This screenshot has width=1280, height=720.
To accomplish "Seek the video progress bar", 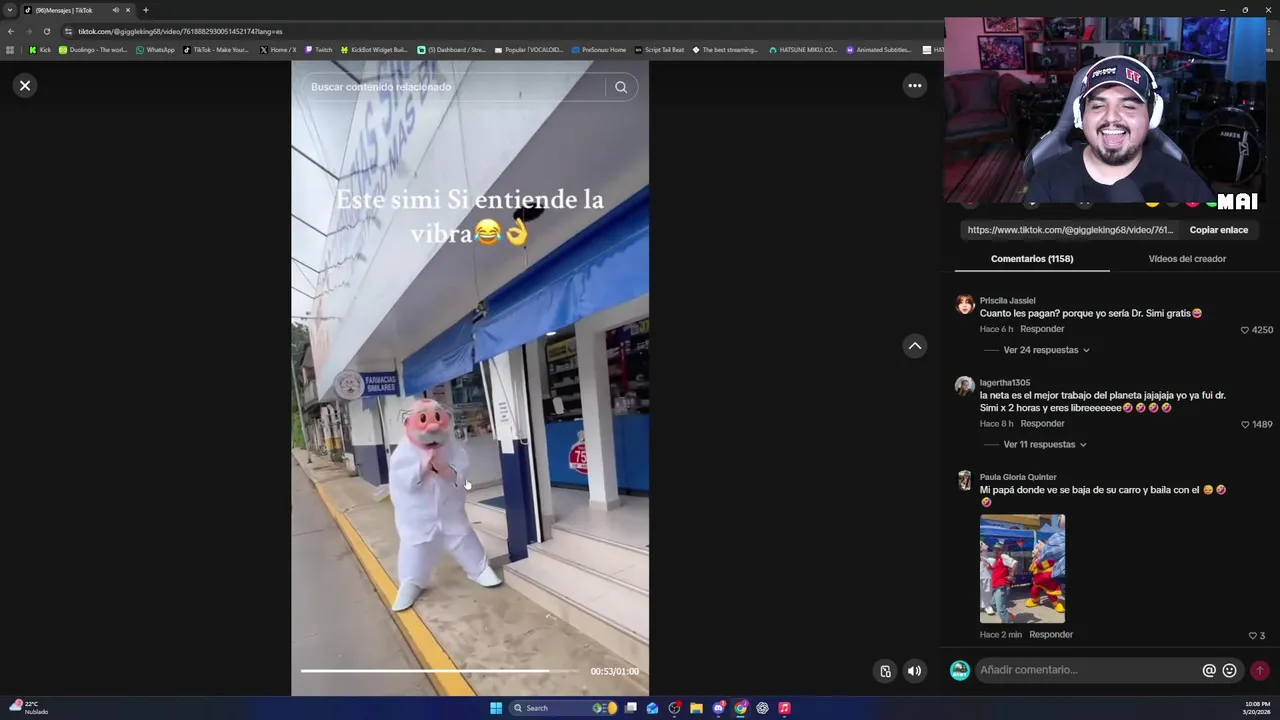I will tap(439, 671).
